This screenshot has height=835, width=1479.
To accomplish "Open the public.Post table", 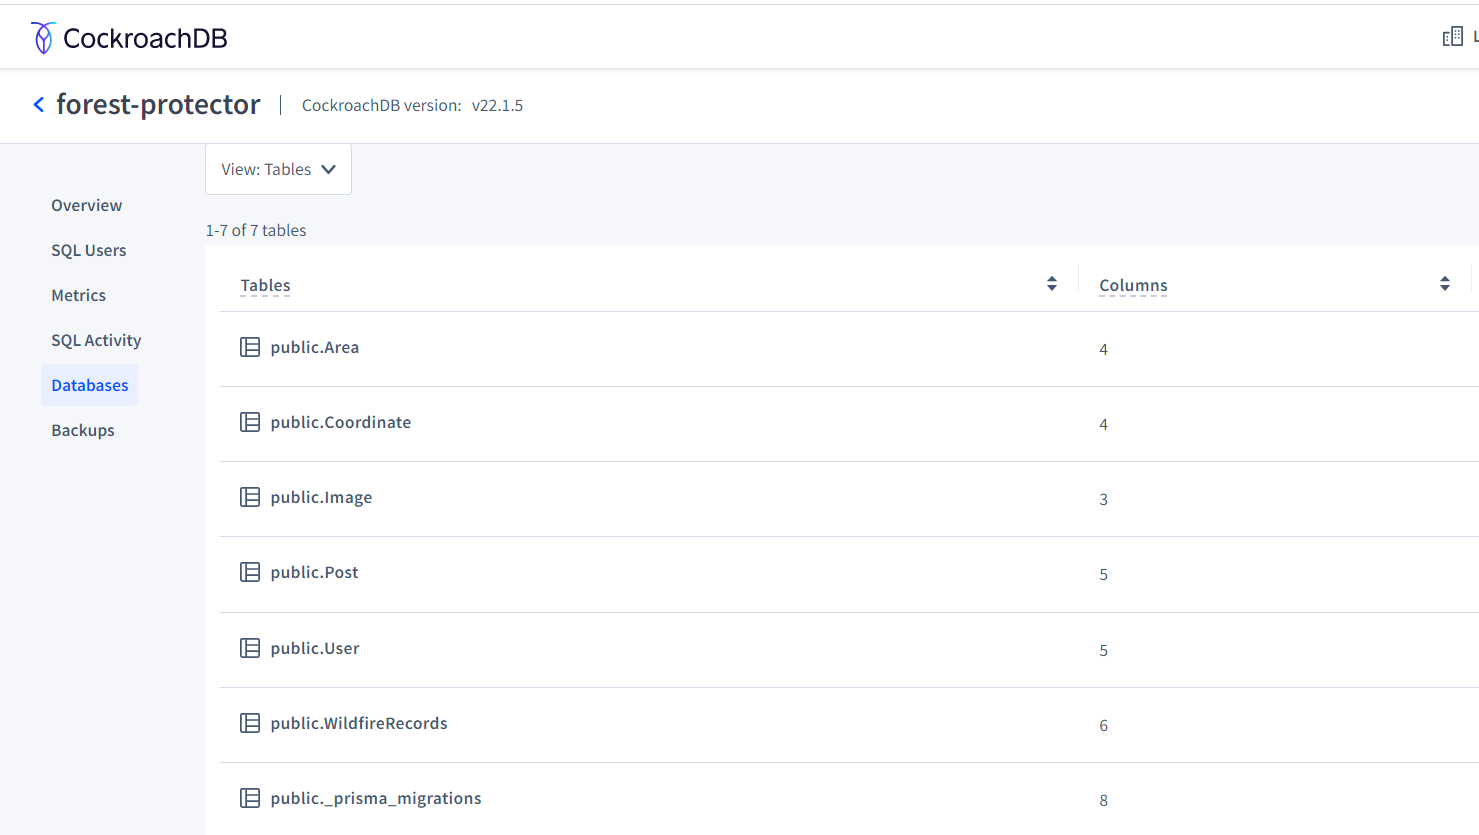I will tap(314, 572).
